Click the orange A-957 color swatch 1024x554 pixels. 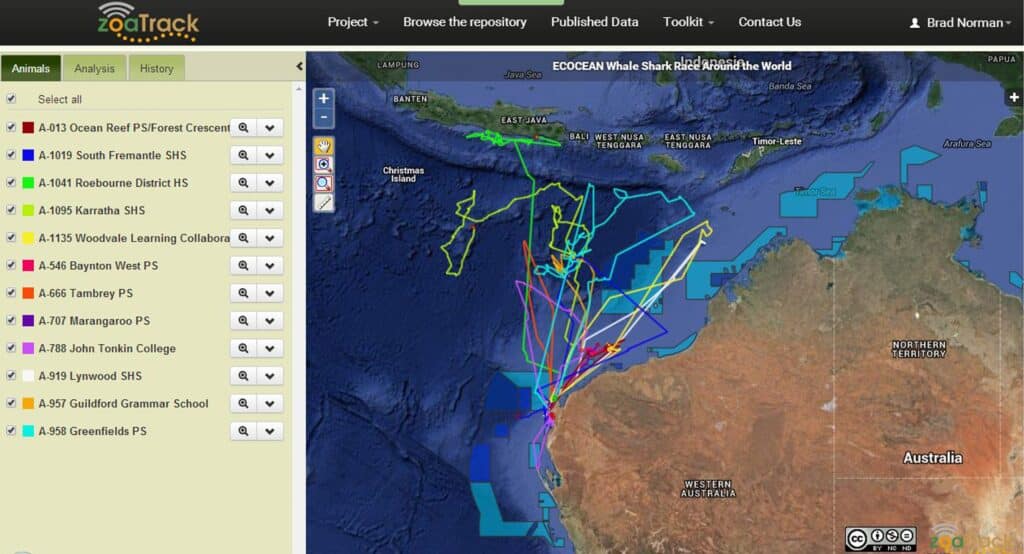(28, 403)
